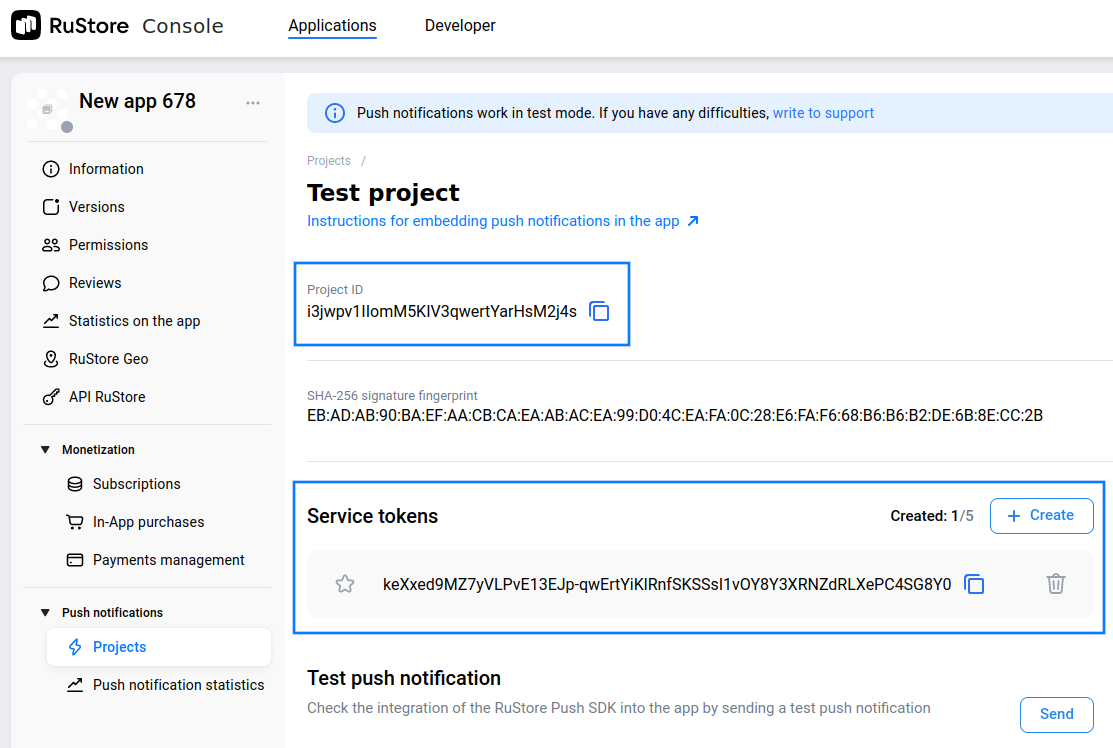Click the info icon in the banner
Screen dimensions: 1113x748
(x=335, y=113)
